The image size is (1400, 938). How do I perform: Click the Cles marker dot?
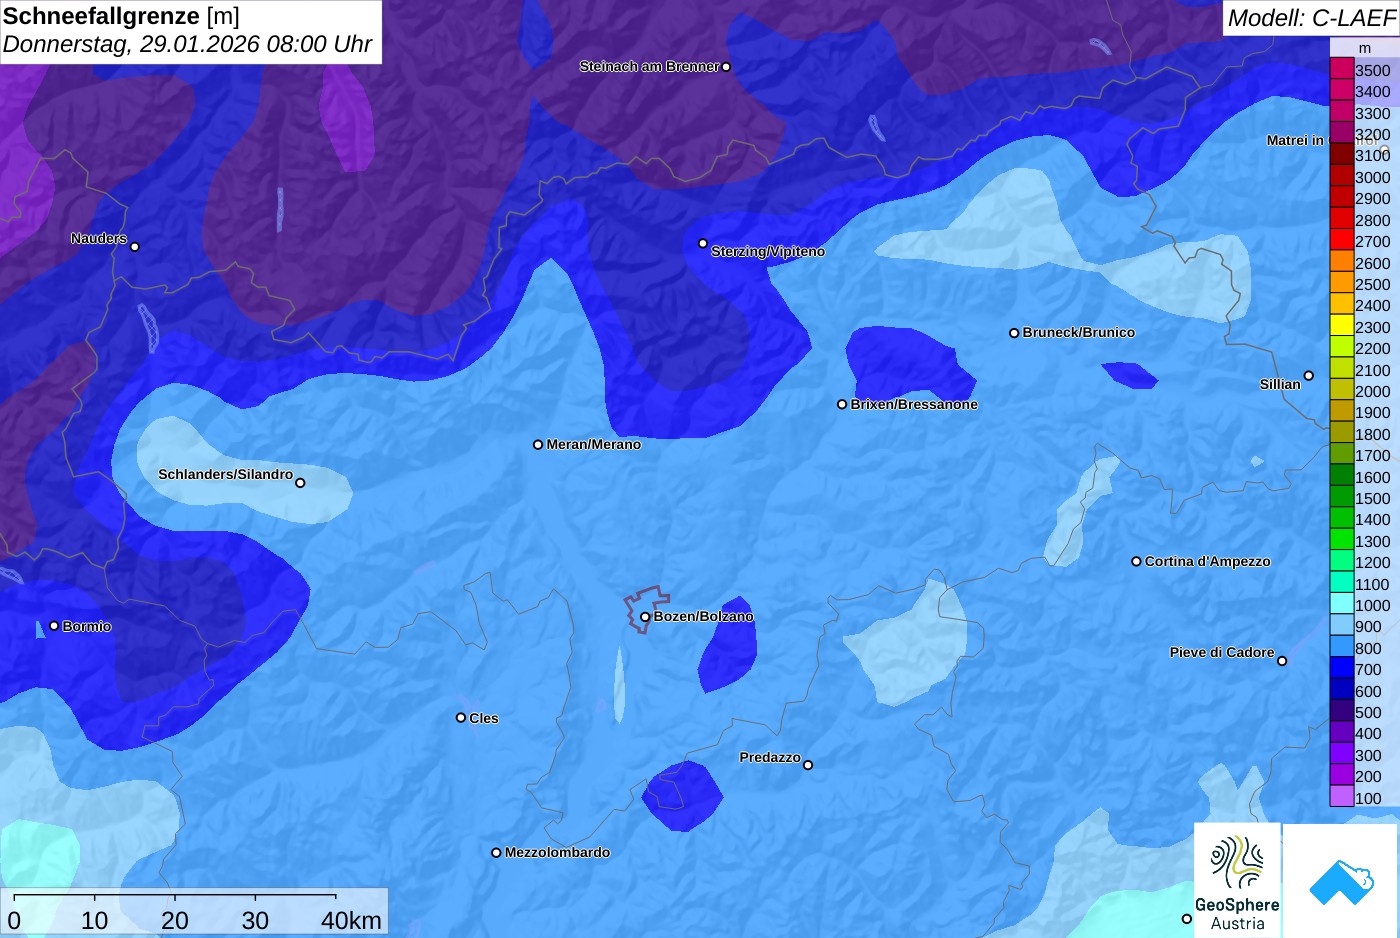(461, 717)
